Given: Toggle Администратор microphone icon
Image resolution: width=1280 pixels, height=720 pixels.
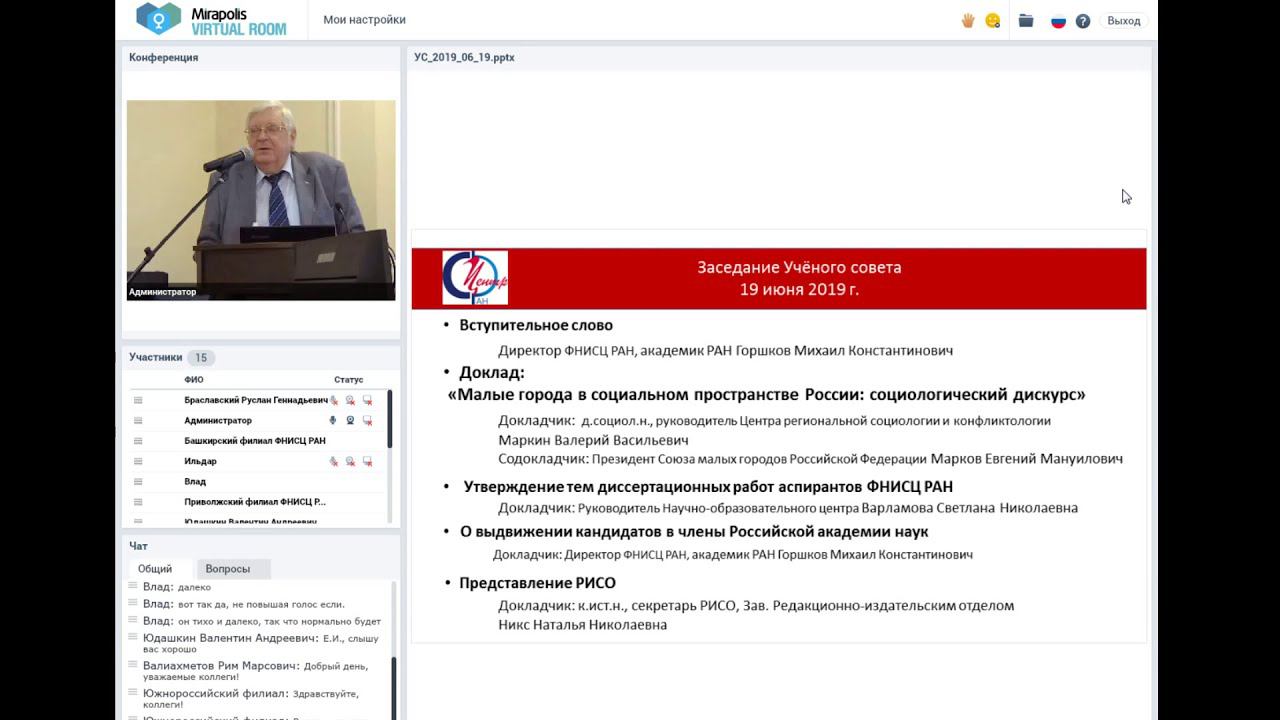Looking at the screenshot, I should (x=333, y=421).
